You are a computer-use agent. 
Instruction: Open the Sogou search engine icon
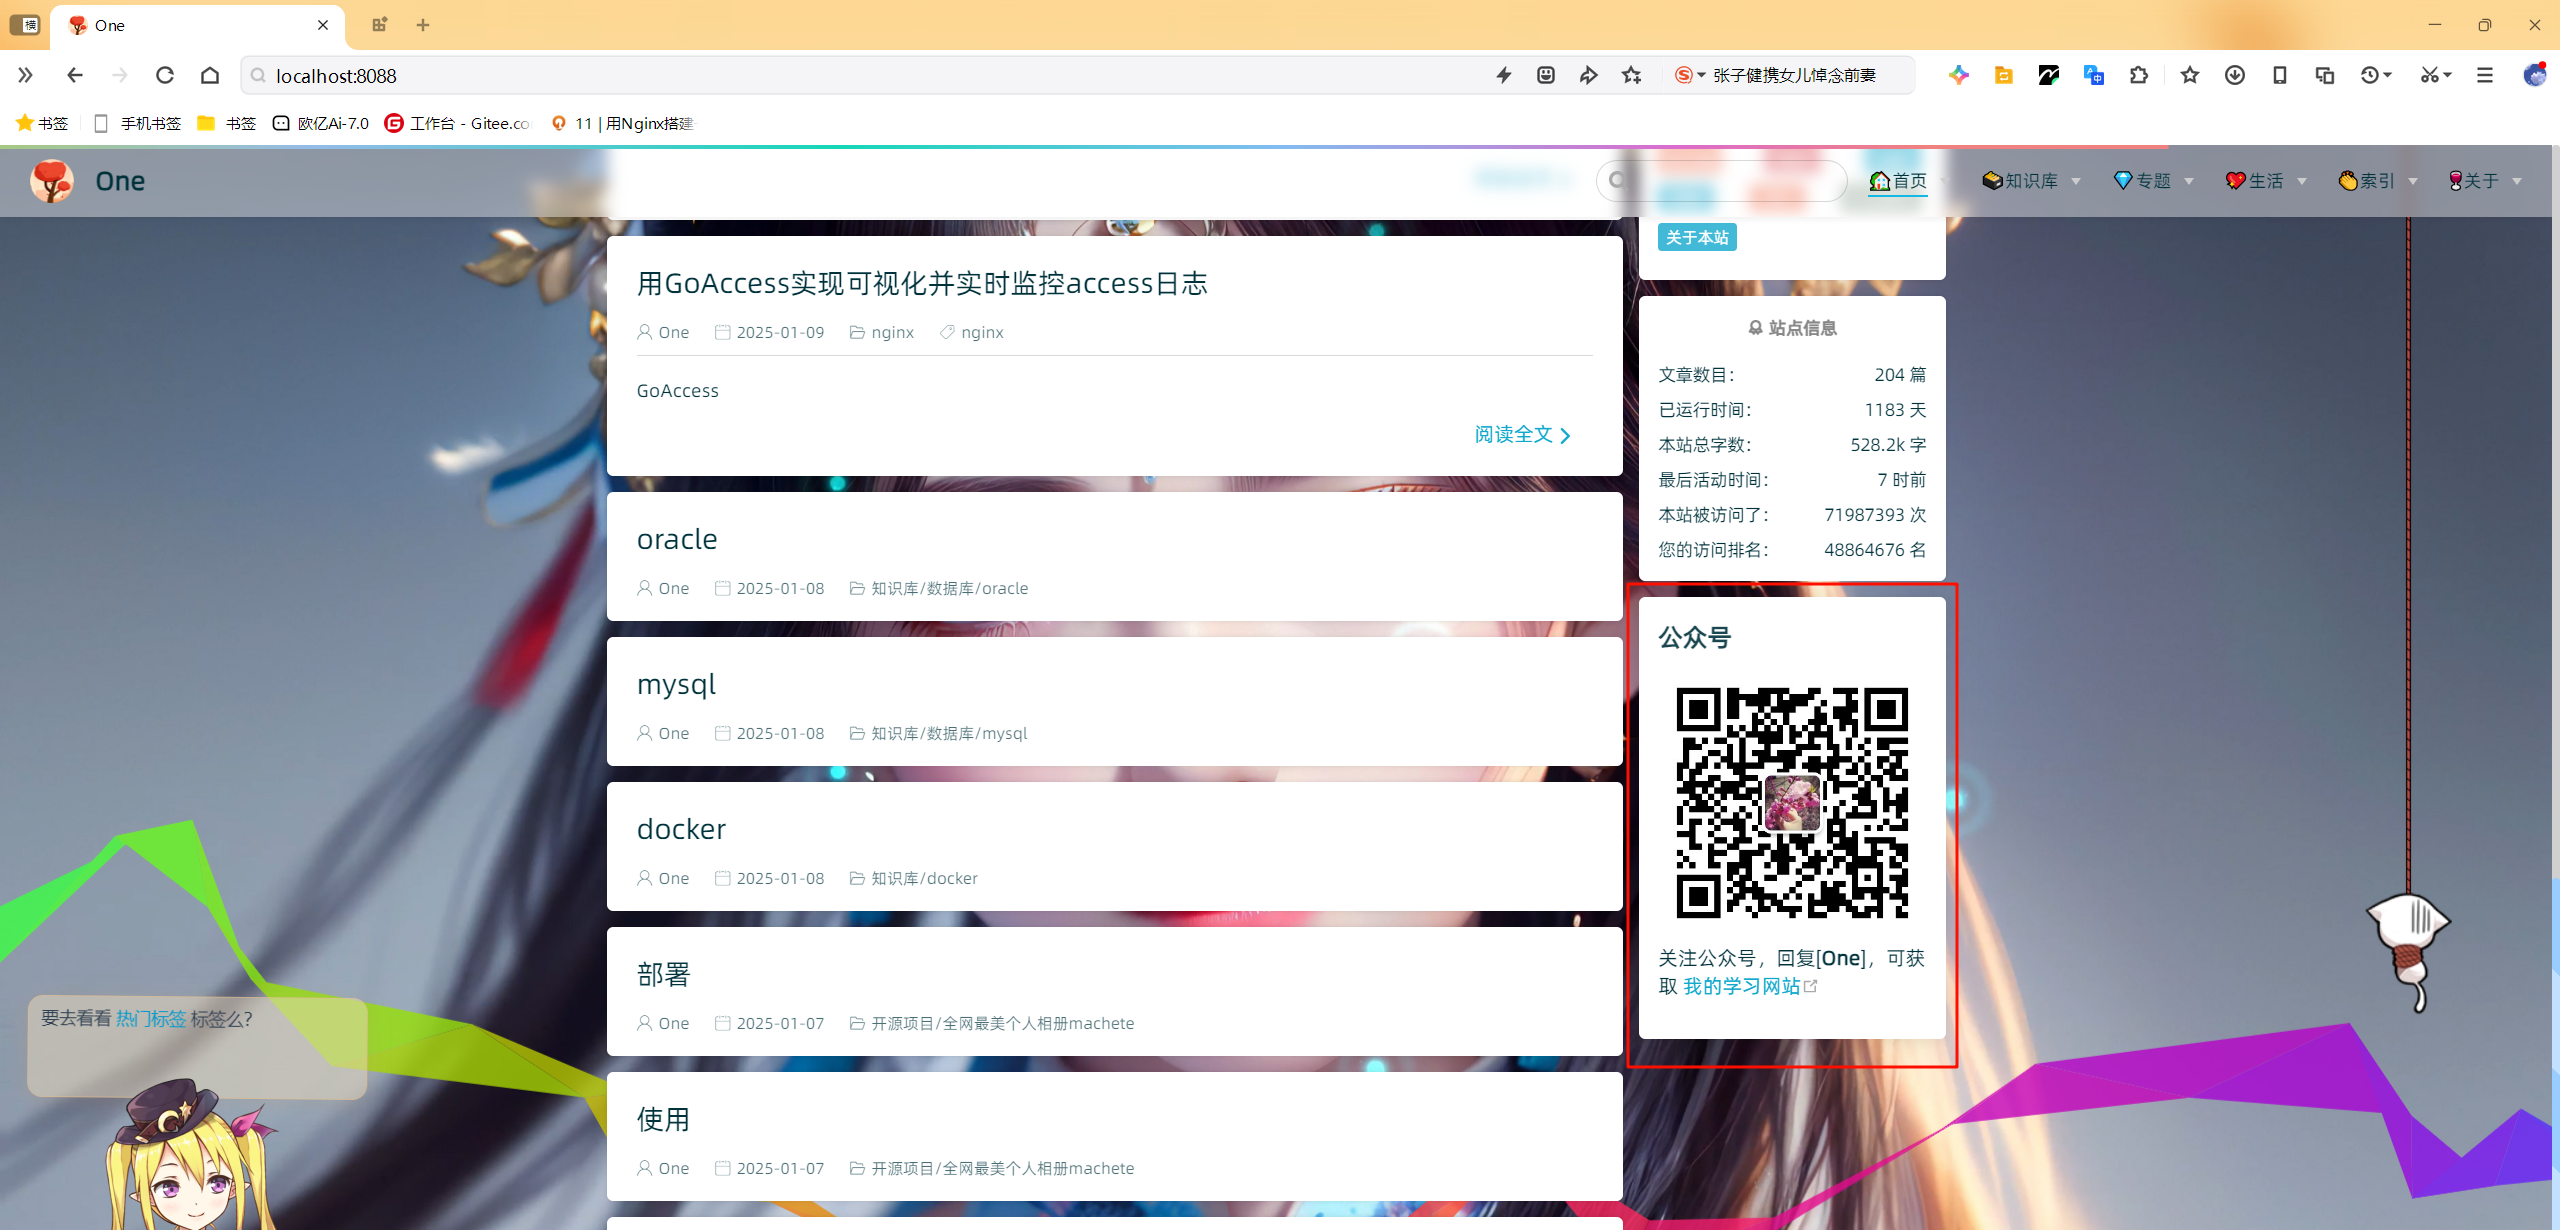(1683, 75)
